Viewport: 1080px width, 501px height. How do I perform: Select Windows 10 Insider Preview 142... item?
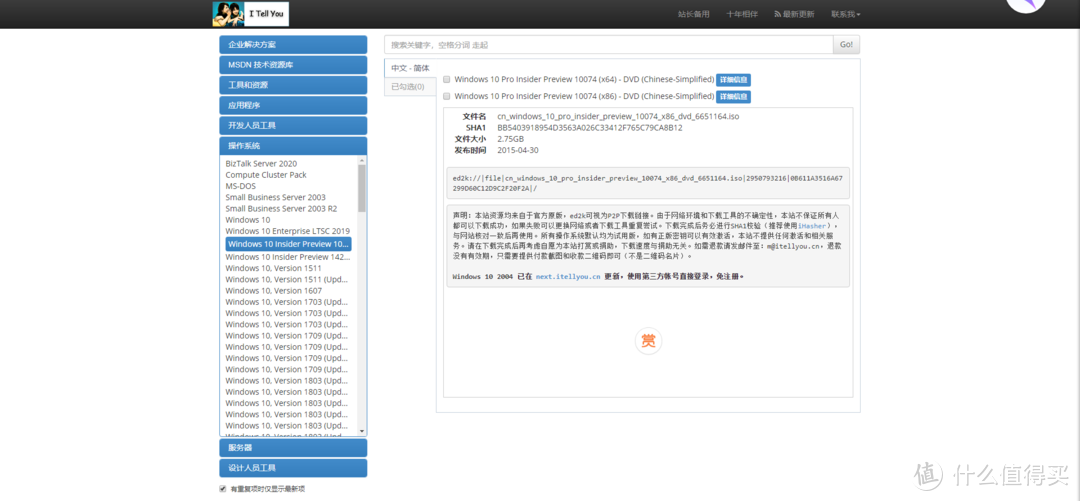(x=288, y=257)
